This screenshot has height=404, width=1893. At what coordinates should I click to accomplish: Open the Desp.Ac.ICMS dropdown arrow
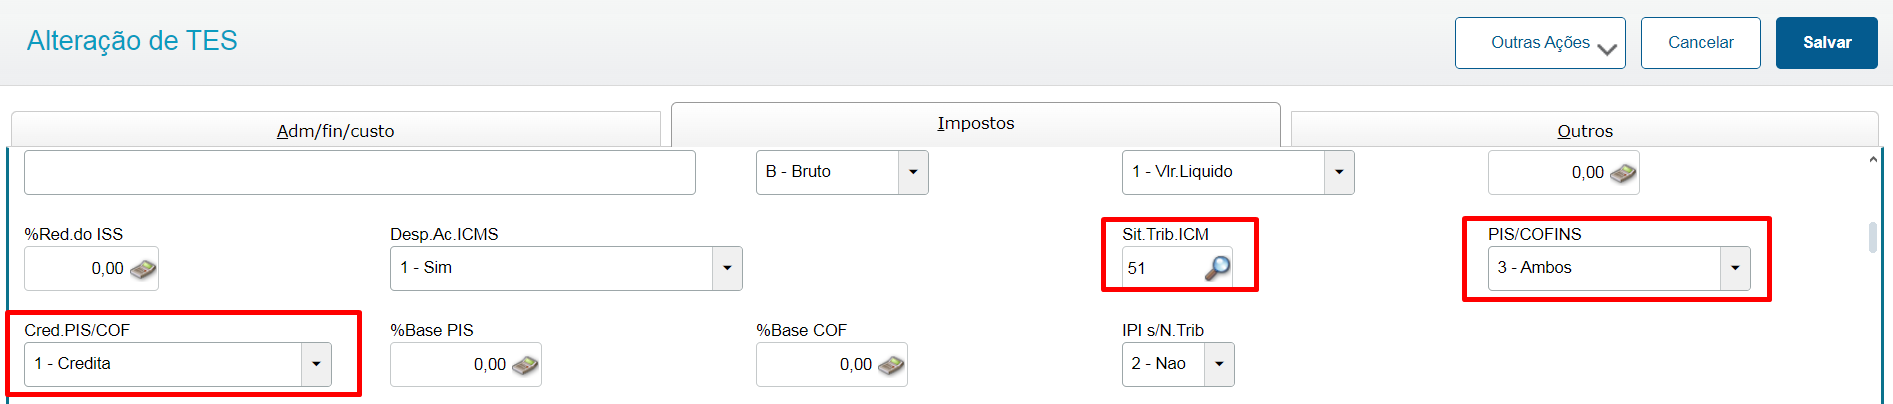click(727, 268)
